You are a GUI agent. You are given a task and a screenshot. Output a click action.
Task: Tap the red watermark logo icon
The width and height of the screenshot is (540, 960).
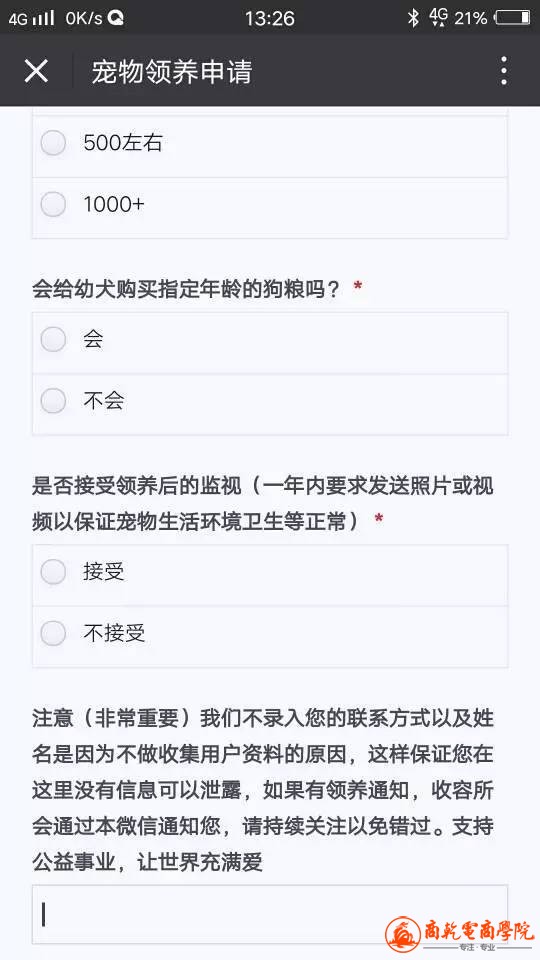pyautogui.click(x=402, y=934)
